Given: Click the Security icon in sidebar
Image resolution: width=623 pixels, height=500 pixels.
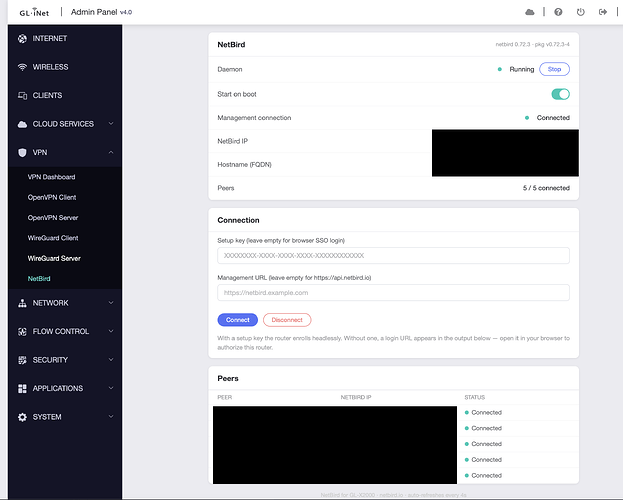Looking at the screenshot, I should (22, 360).
